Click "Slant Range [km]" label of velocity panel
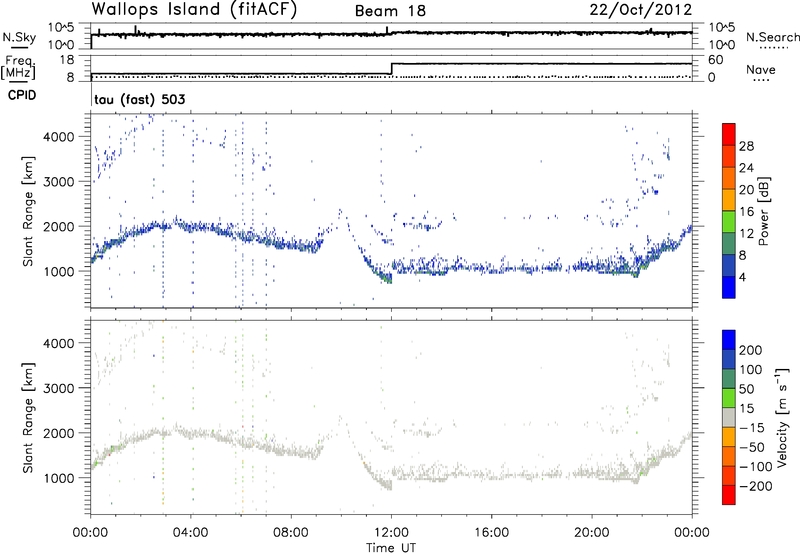The width and height of the screenshot is (800, 554). (x=29, y=417)
